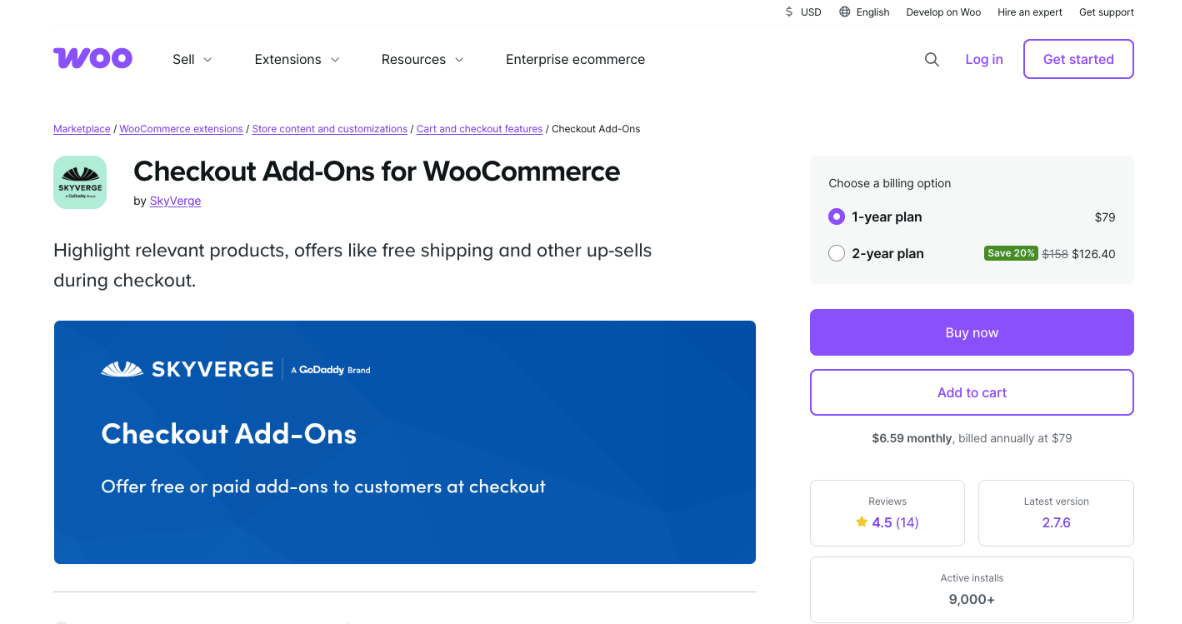Click the SkyVerge product logo thumbnail
Screen dimensions: 1182x624
coord(80,182)
